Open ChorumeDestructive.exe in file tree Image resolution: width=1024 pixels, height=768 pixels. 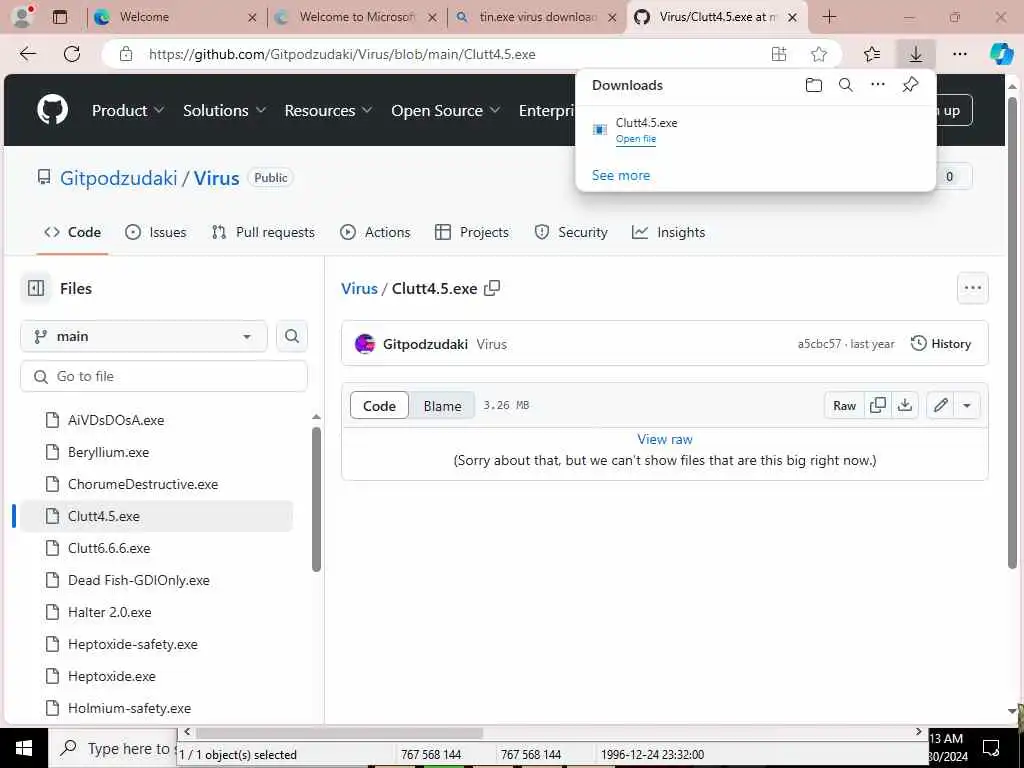[143, 484]
